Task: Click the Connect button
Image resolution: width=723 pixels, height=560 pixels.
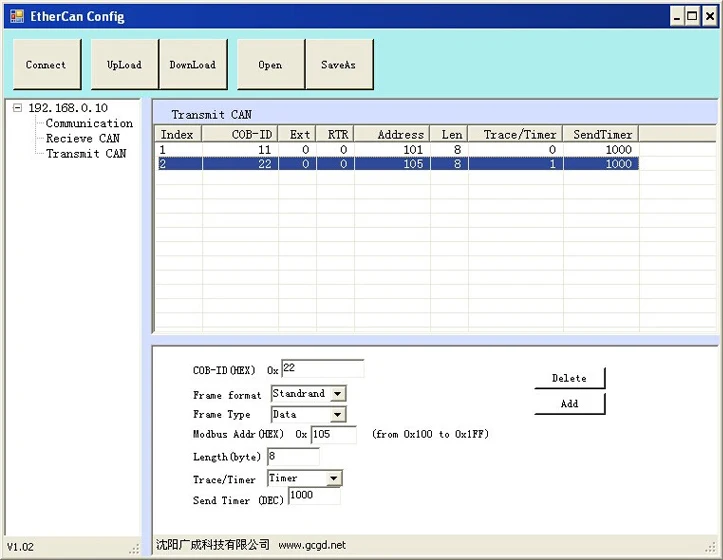Action: (x=47, y=64)
